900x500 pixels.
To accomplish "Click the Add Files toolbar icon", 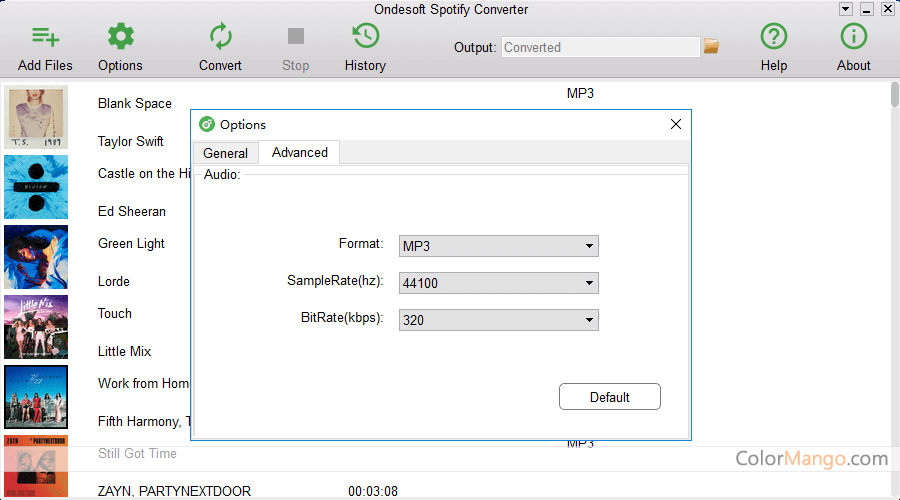I will pos(45,38).
